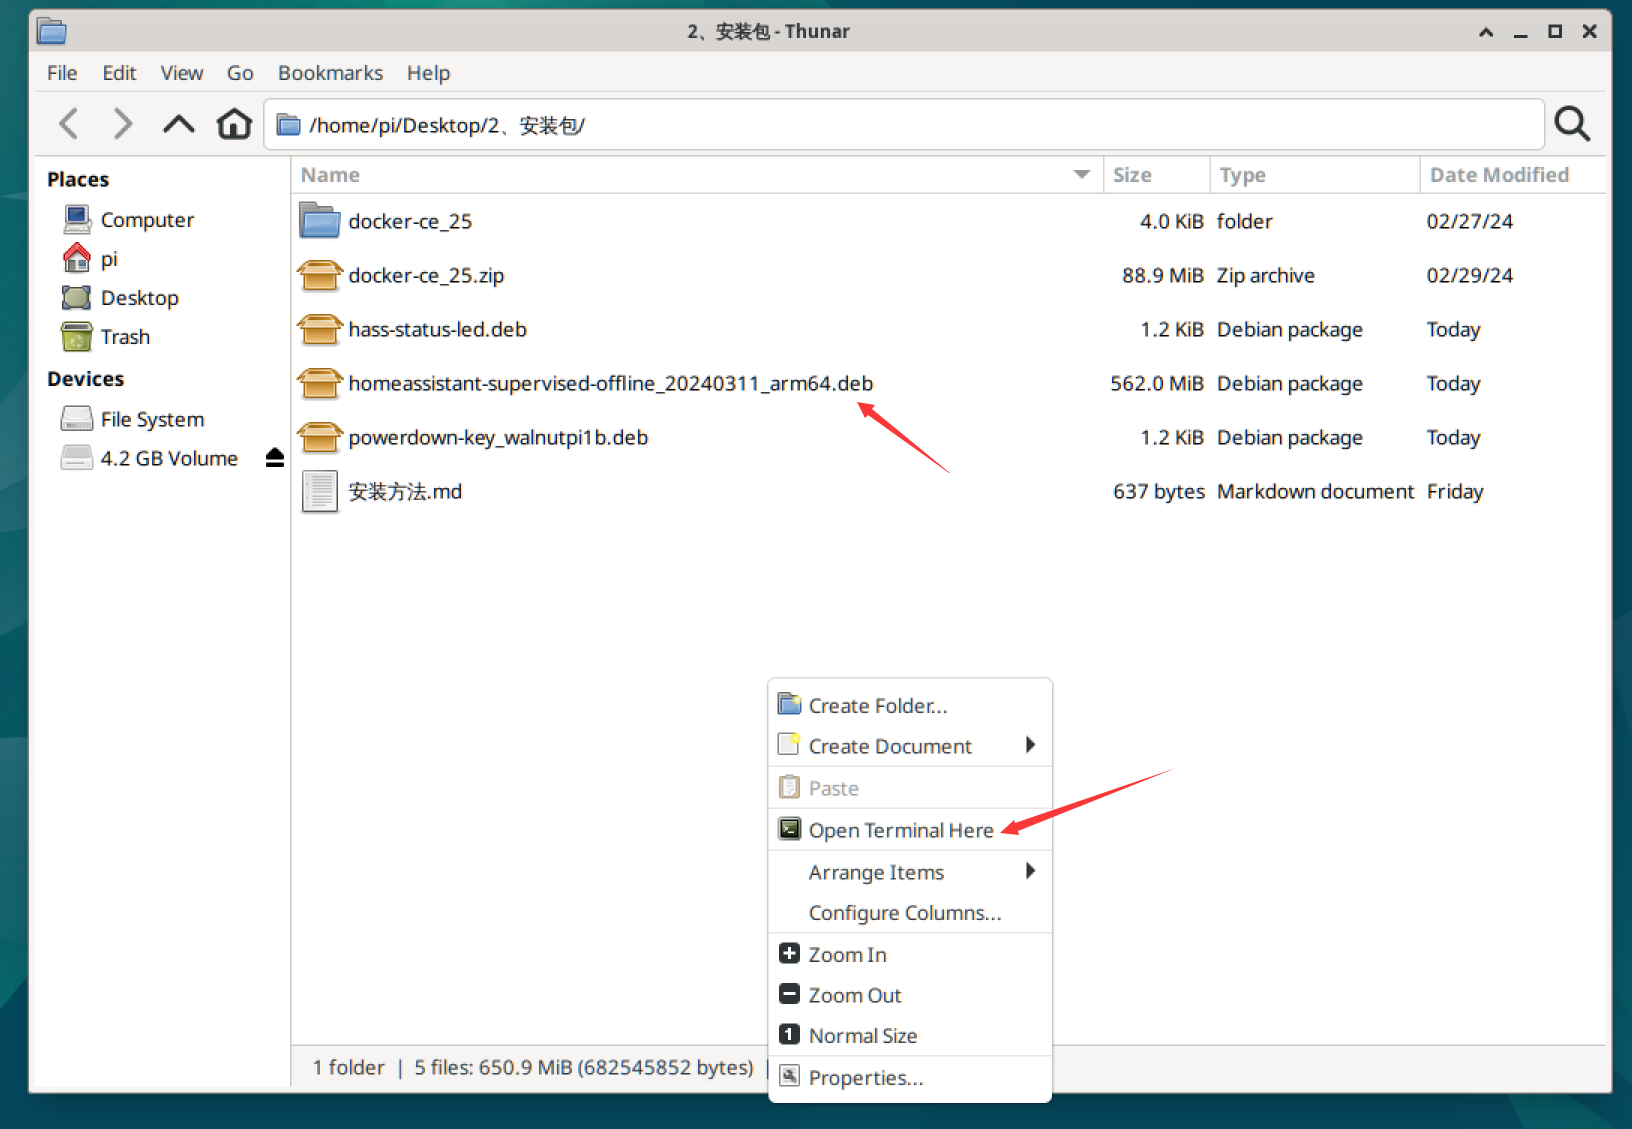Select file name hass-status-led.deb
Viewport: 1632px width, 1129px height.
point(437,329)
